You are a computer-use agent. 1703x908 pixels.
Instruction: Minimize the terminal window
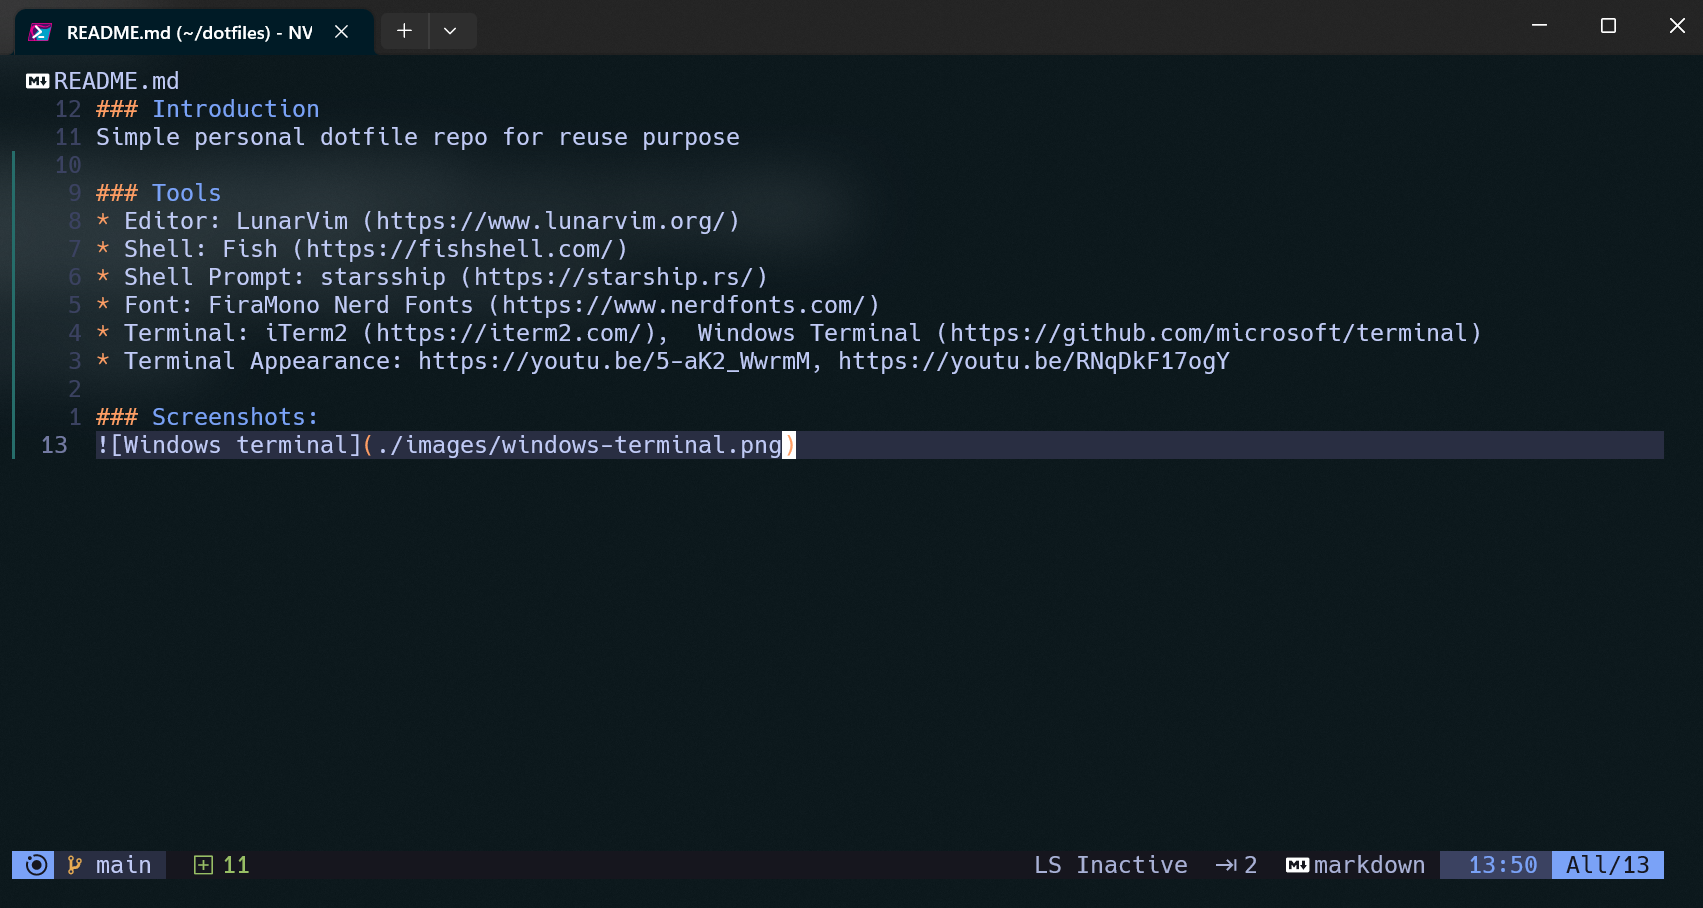click(1540, 26)
